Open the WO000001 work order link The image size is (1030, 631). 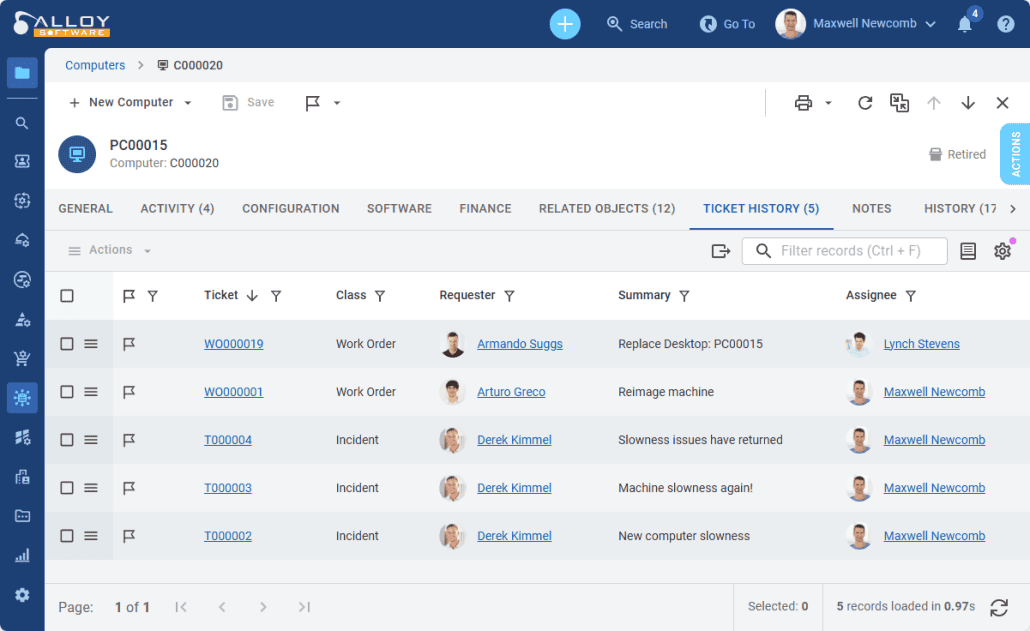click(x=233, y=391)
